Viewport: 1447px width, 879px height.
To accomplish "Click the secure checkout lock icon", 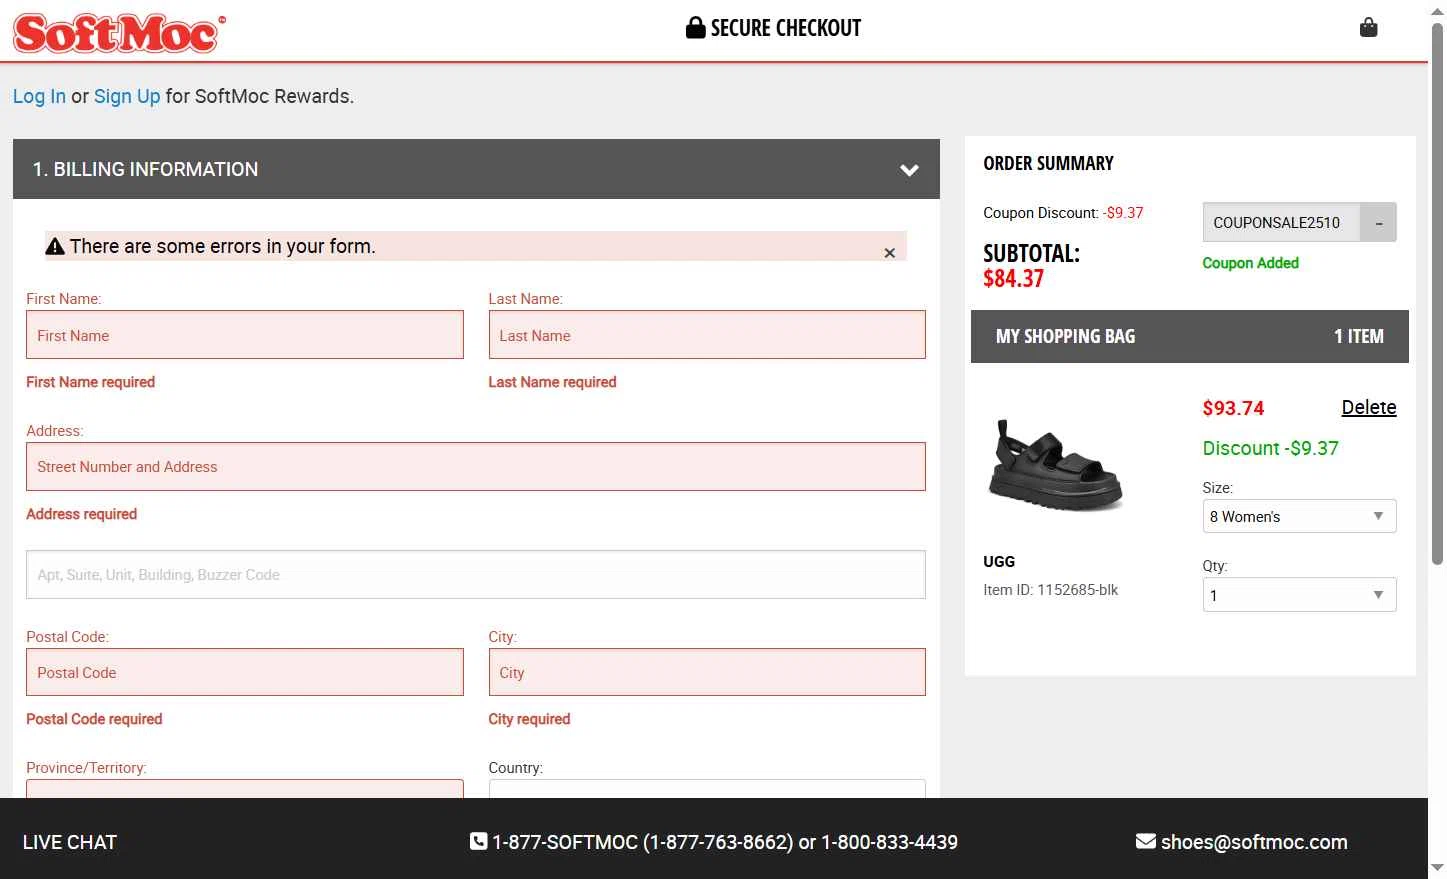I will 695,28.
